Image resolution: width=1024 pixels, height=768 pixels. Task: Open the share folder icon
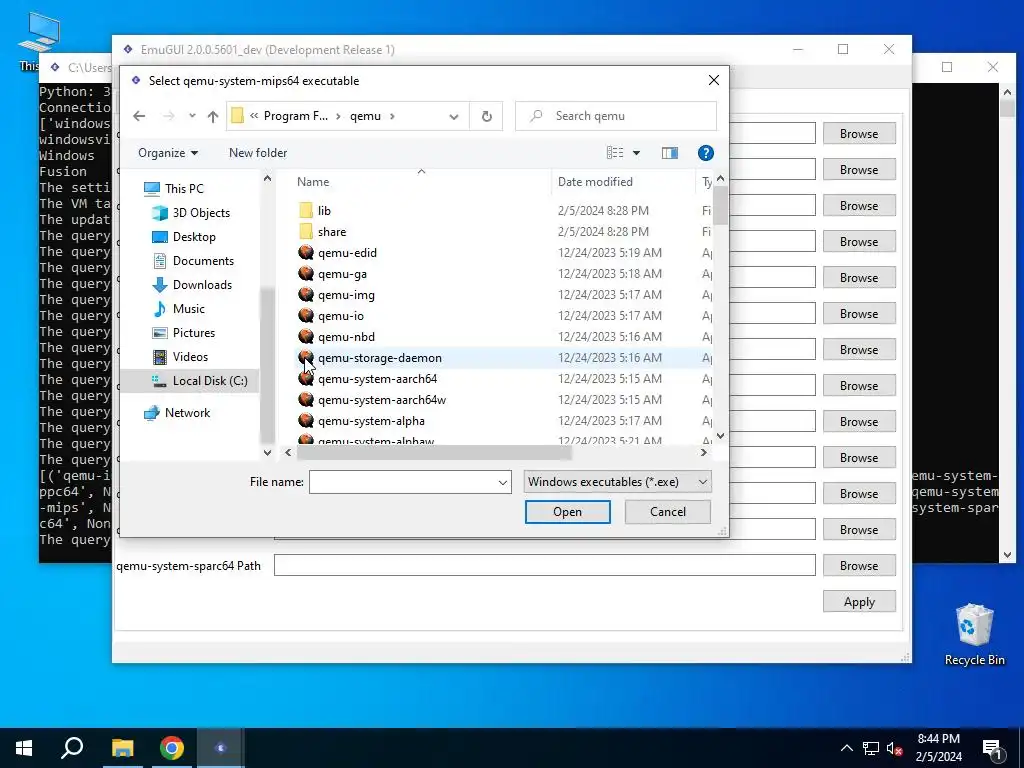pos(306,232)
